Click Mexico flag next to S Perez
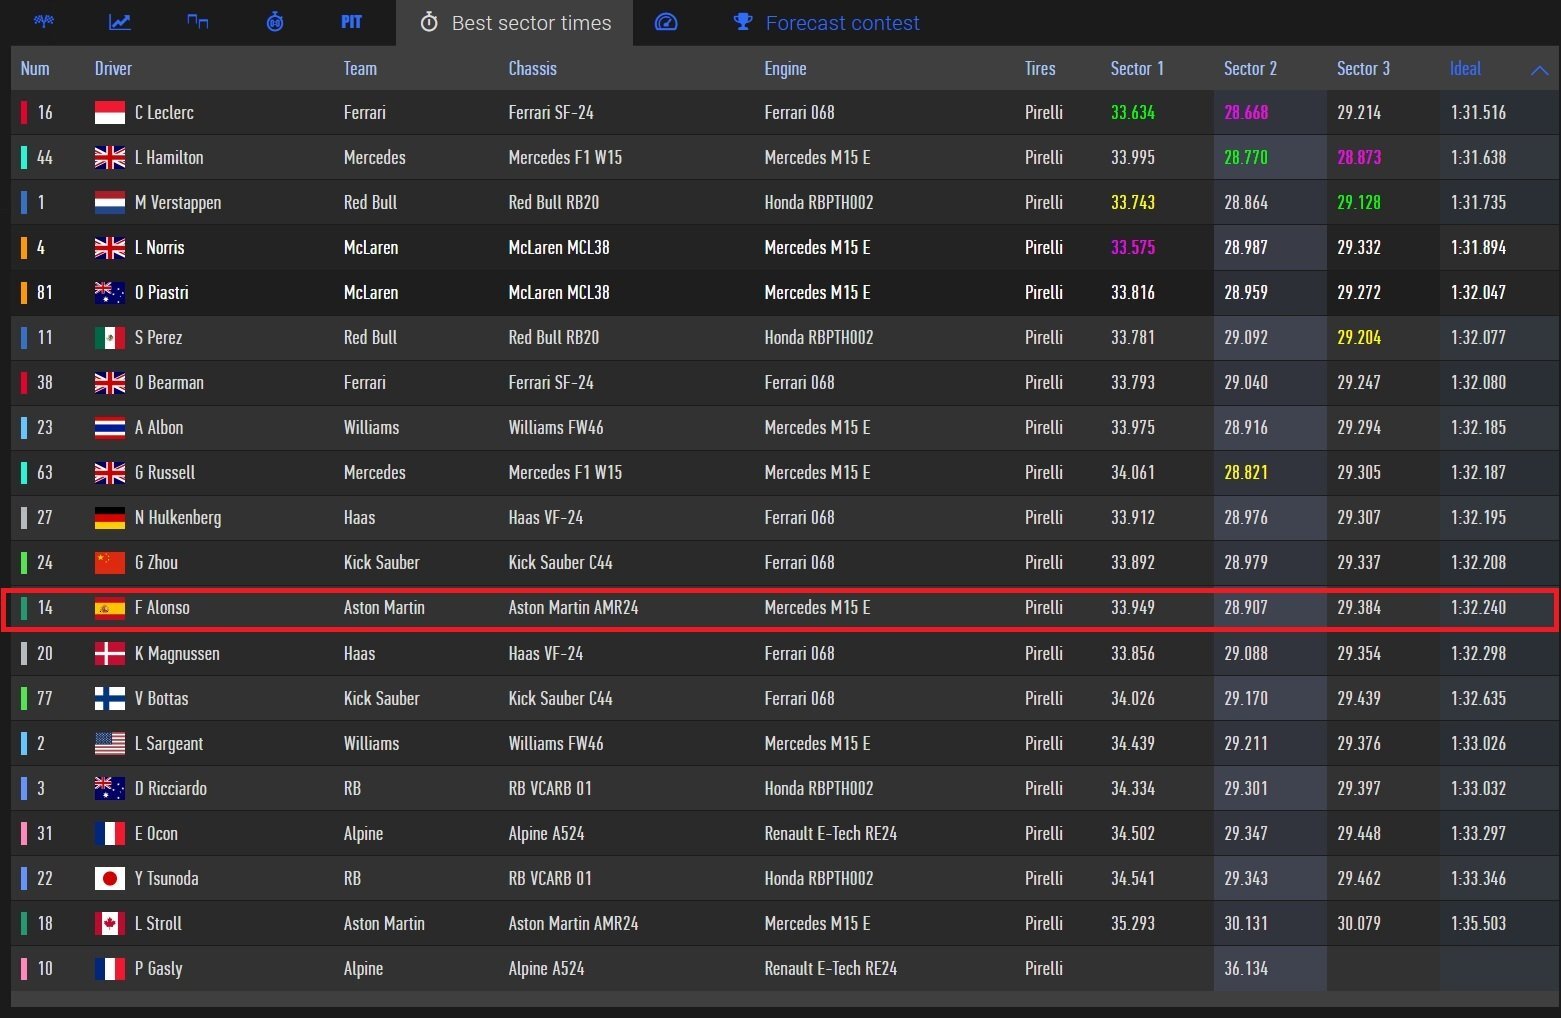The width and height of the screenshot is (1561, 1018). 110,337
